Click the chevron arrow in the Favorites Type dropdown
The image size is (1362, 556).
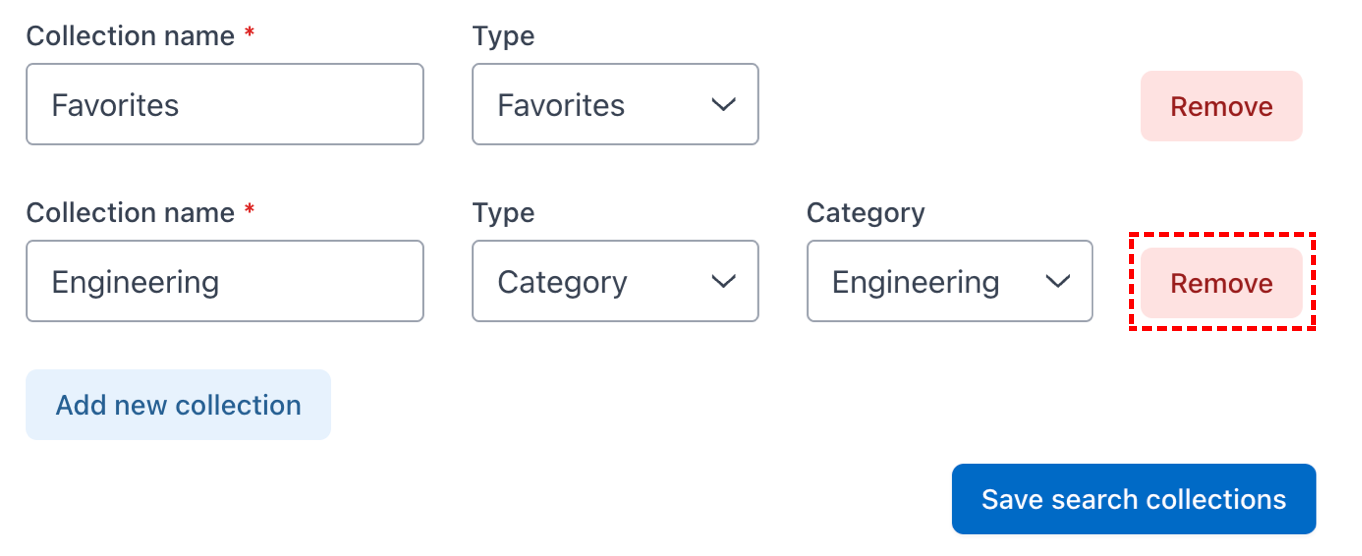pos(723,105)
